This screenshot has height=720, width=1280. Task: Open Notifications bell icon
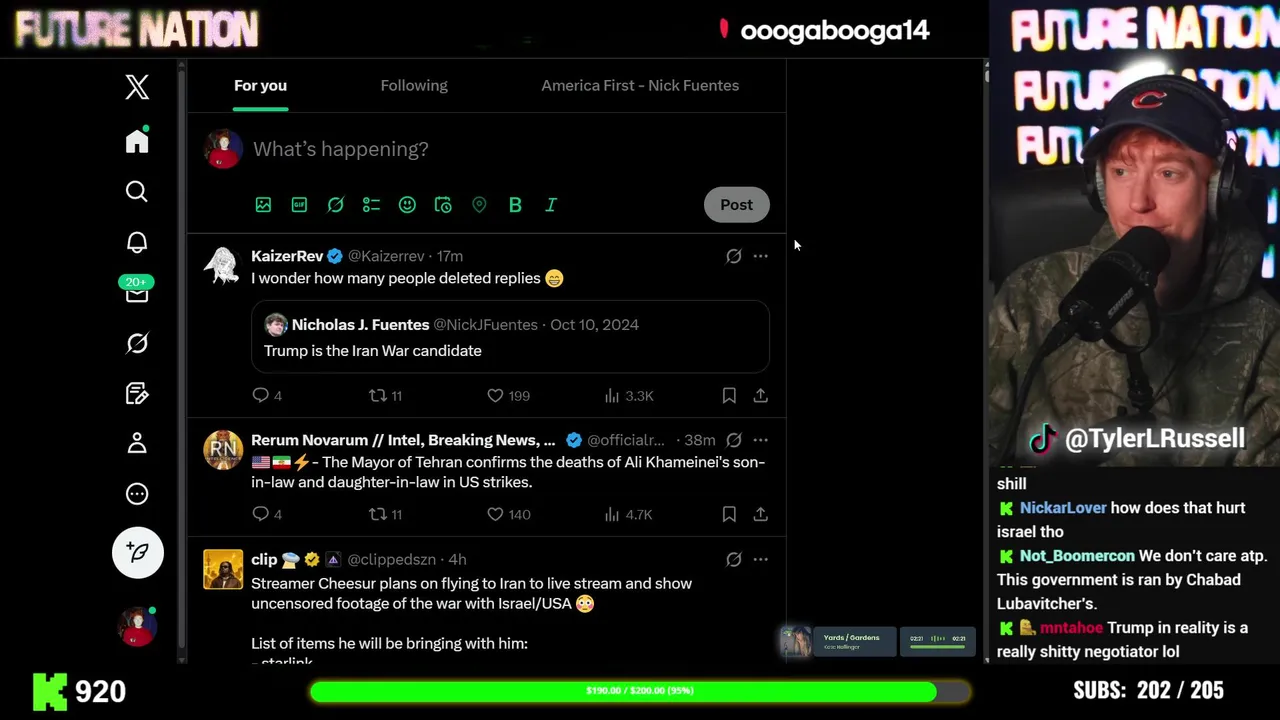(137, 242)
